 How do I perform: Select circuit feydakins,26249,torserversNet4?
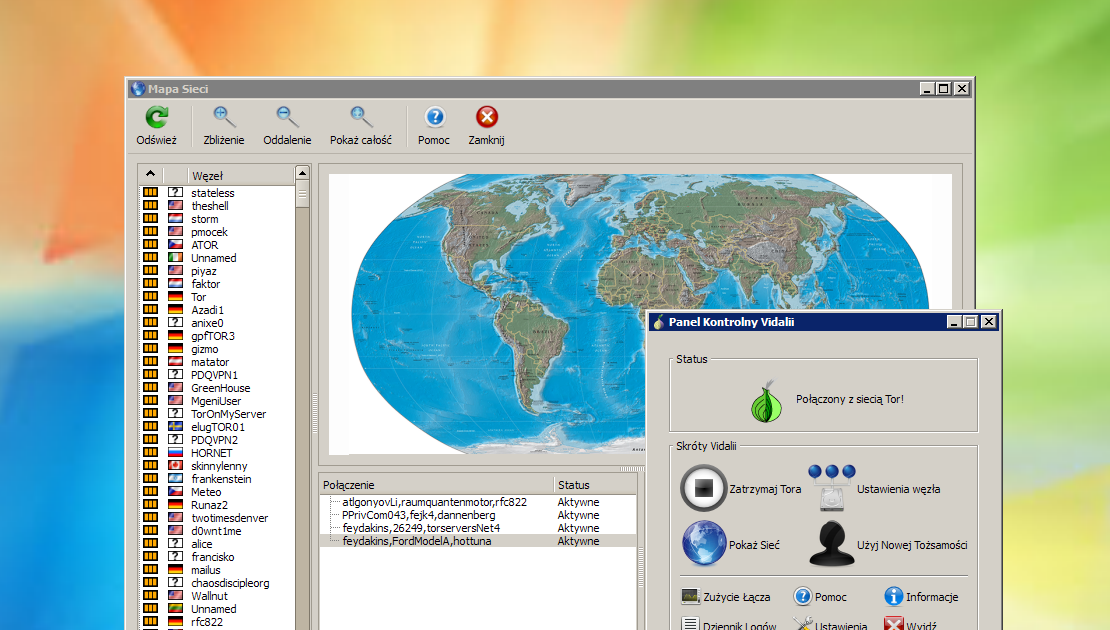pos(421,528)
